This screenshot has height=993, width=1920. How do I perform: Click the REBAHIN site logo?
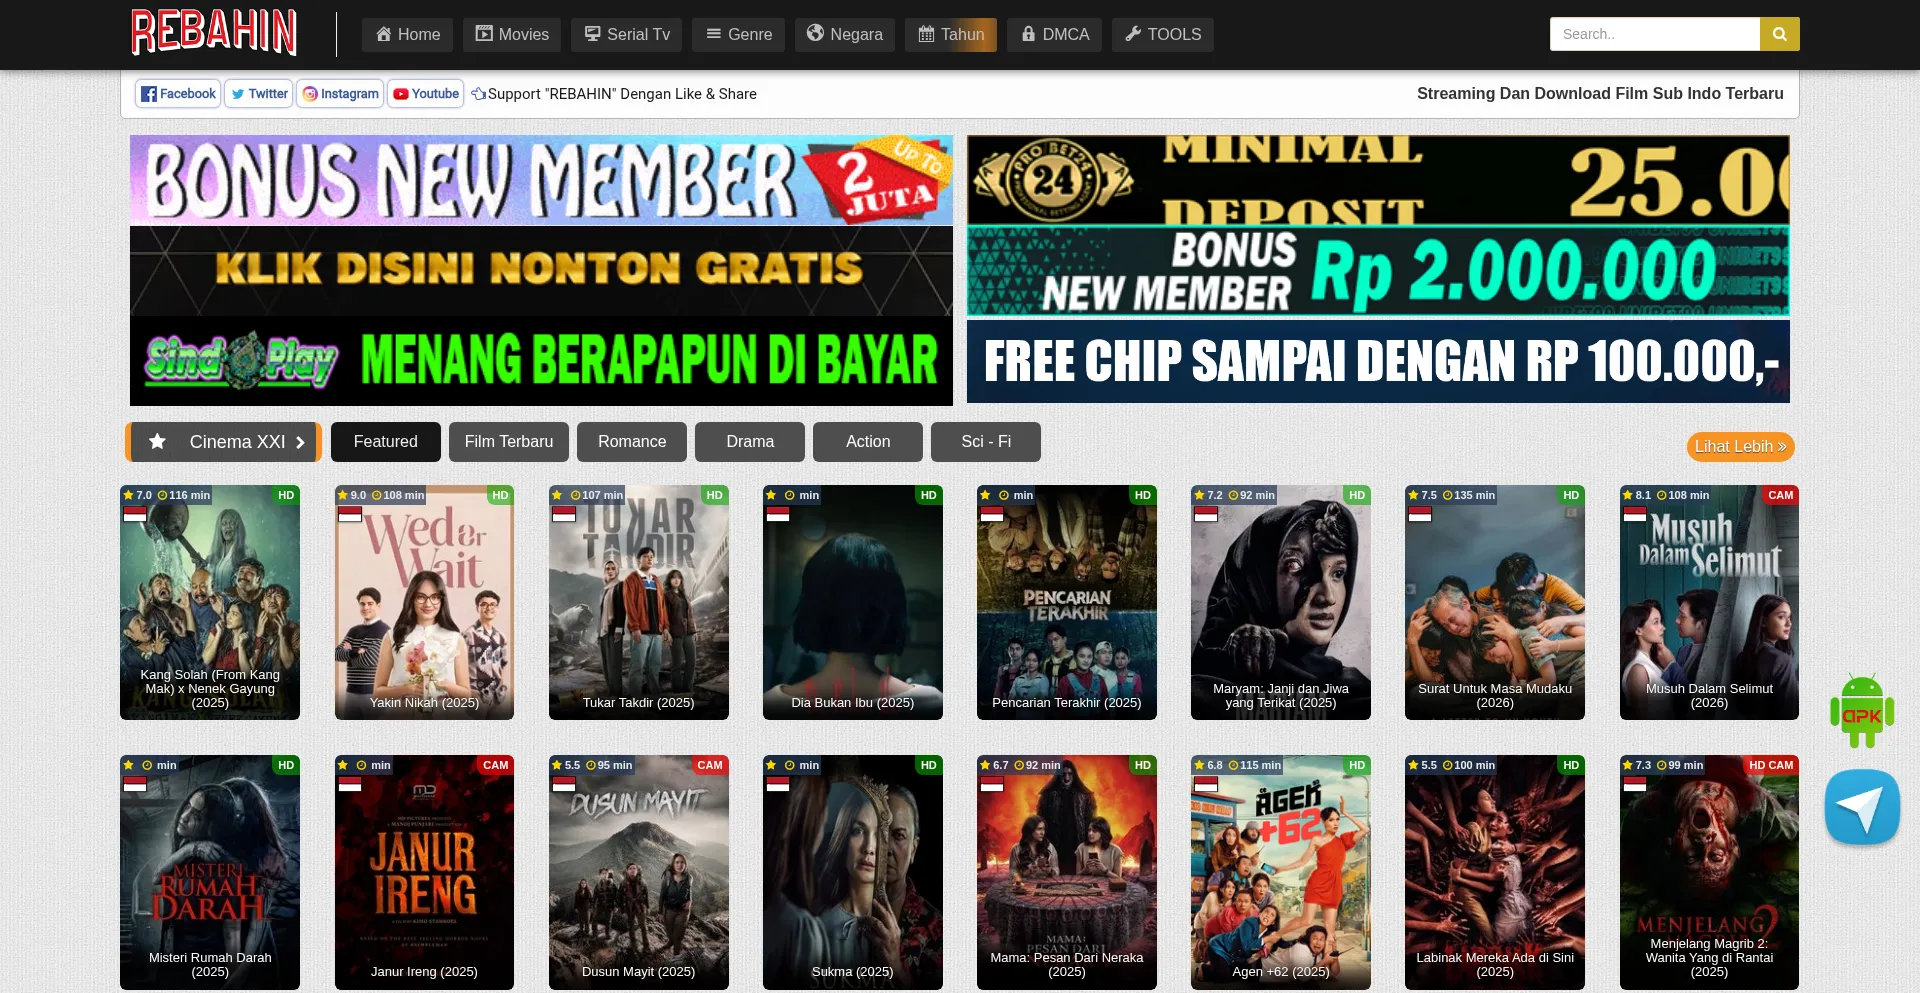point(214,32)
